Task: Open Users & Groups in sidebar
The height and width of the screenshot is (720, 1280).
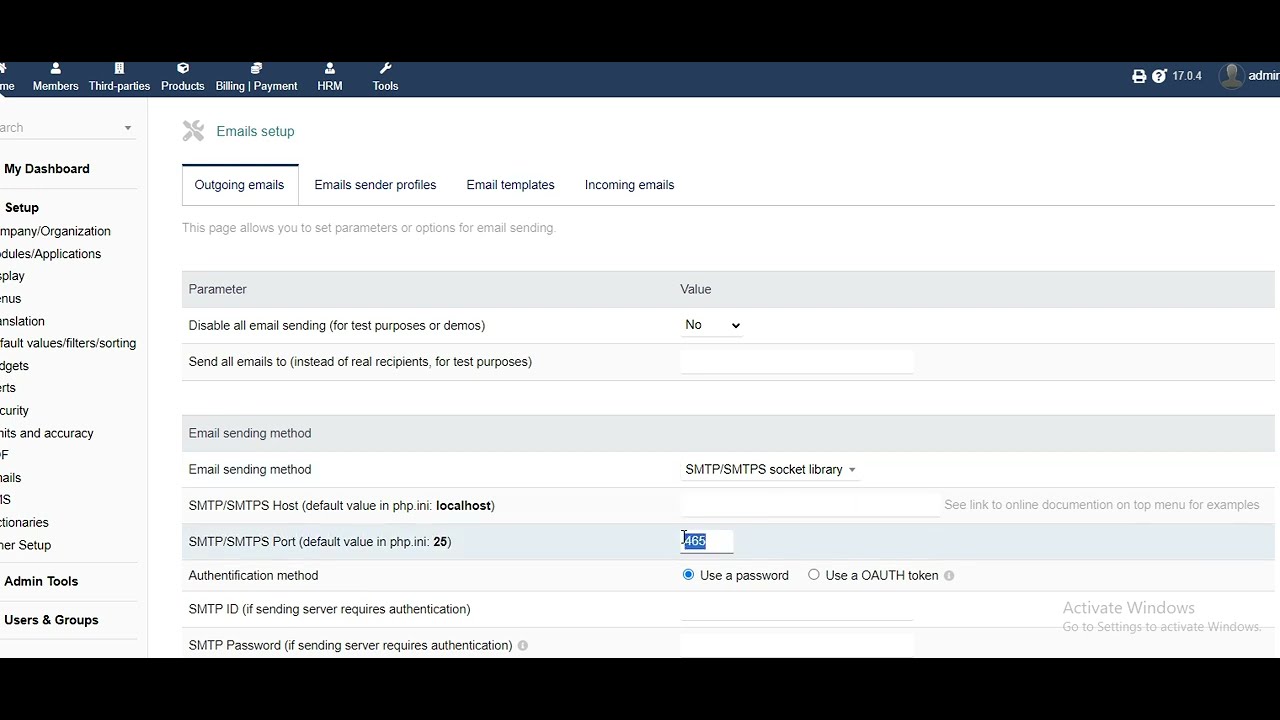Action: point(51,620)
